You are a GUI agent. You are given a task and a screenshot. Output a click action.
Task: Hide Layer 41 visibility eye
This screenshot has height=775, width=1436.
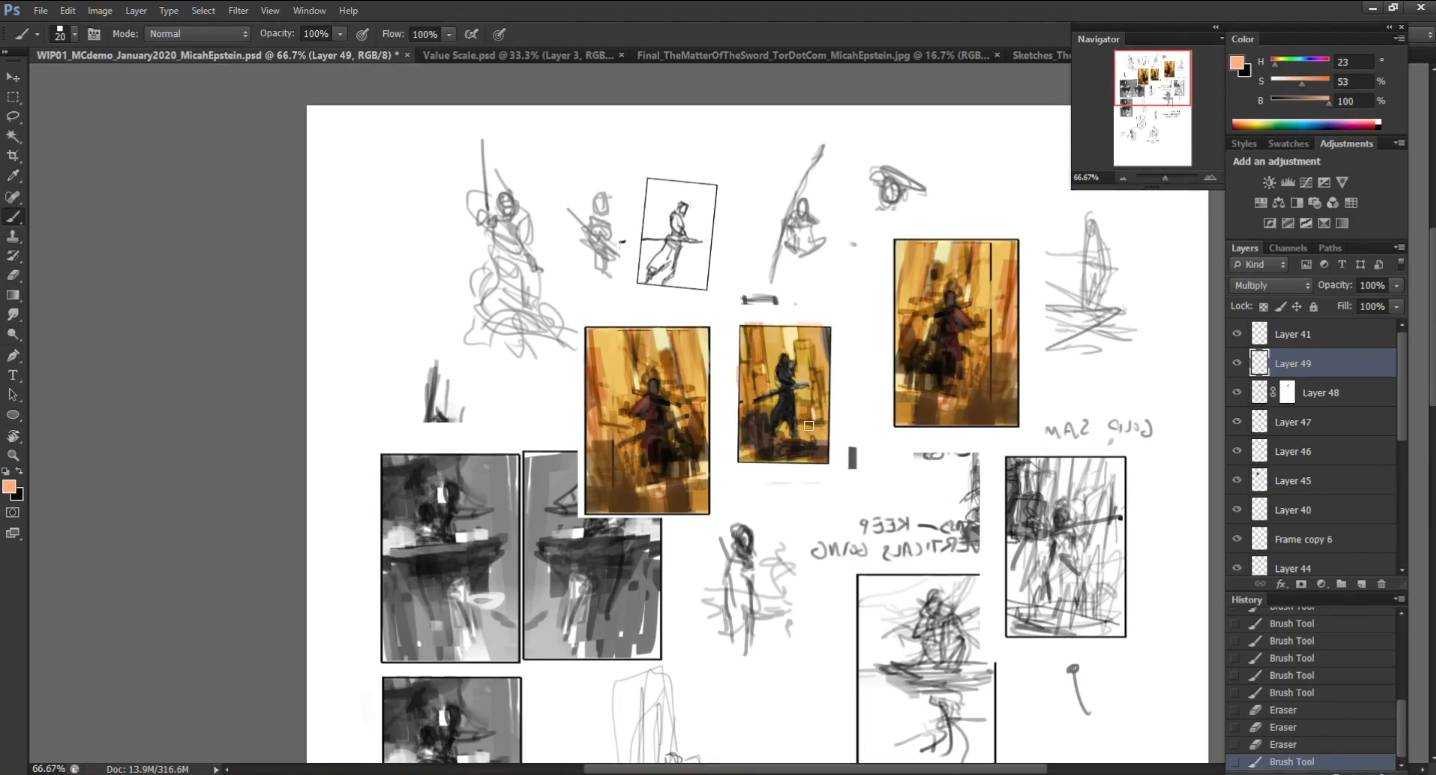[1237, 334]
